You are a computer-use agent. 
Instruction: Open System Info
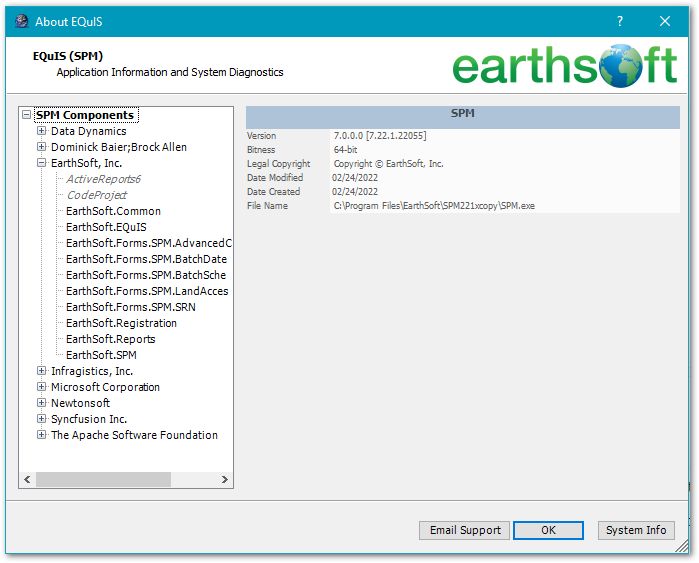coord(636,530)
